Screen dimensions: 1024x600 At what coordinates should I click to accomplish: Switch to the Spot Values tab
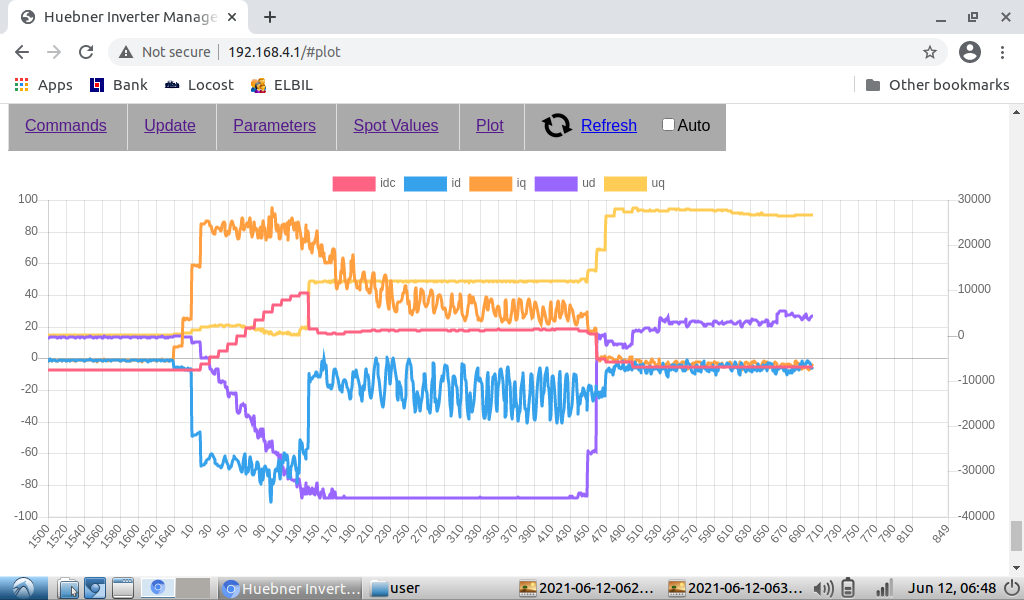(x=395, y=125)
